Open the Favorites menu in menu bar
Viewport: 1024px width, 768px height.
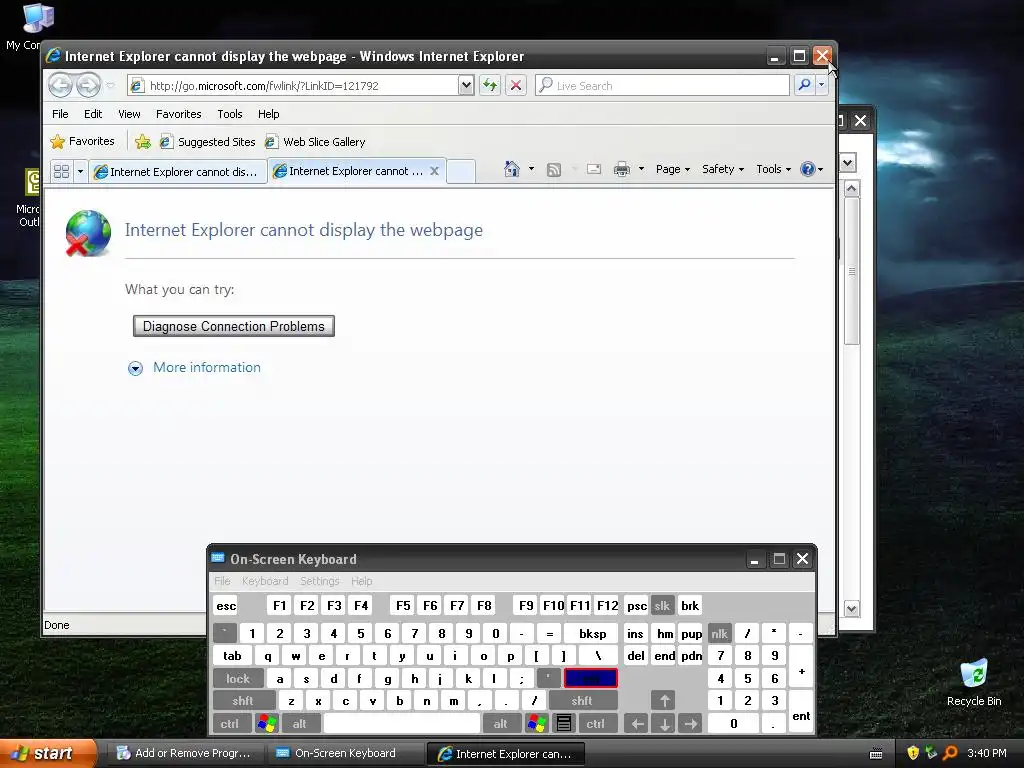[178, 114]
